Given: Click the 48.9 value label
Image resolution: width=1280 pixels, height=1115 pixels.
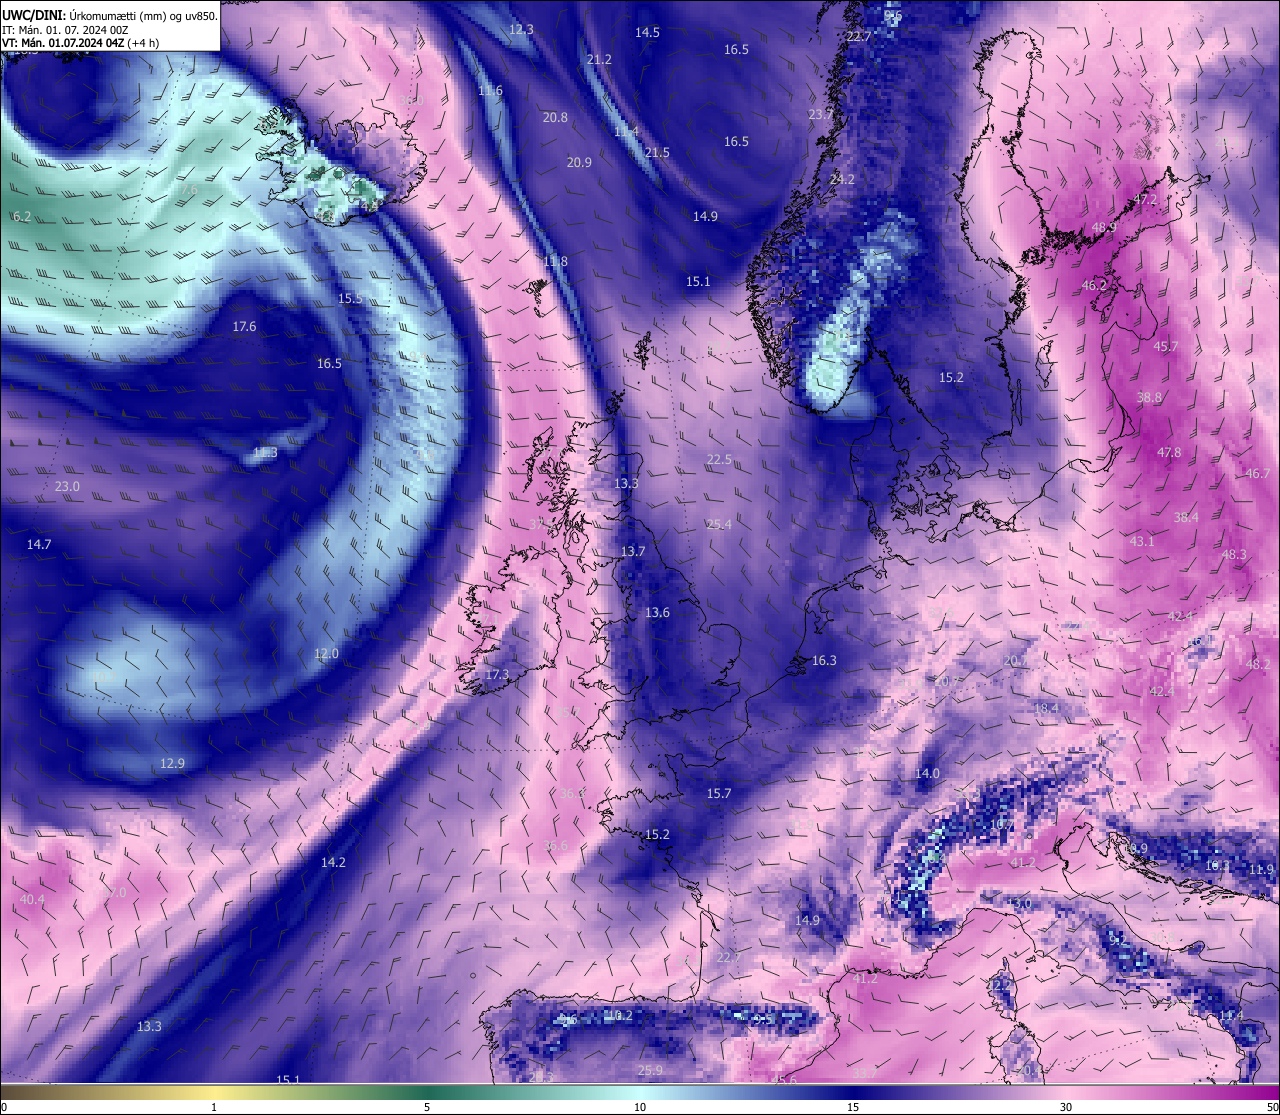Looking at the screenshot, I should click(1104, 228).
